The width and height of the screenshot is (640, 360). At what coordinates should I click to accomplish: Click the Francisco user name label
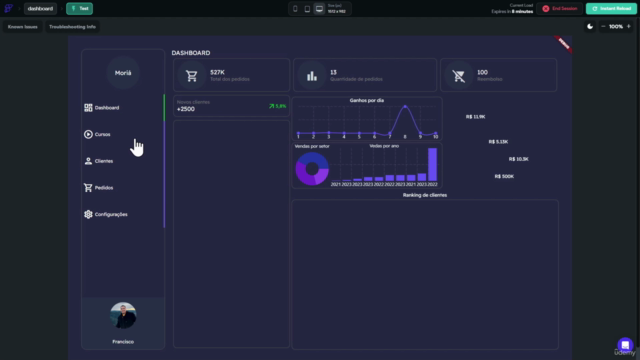coord(123,342)
